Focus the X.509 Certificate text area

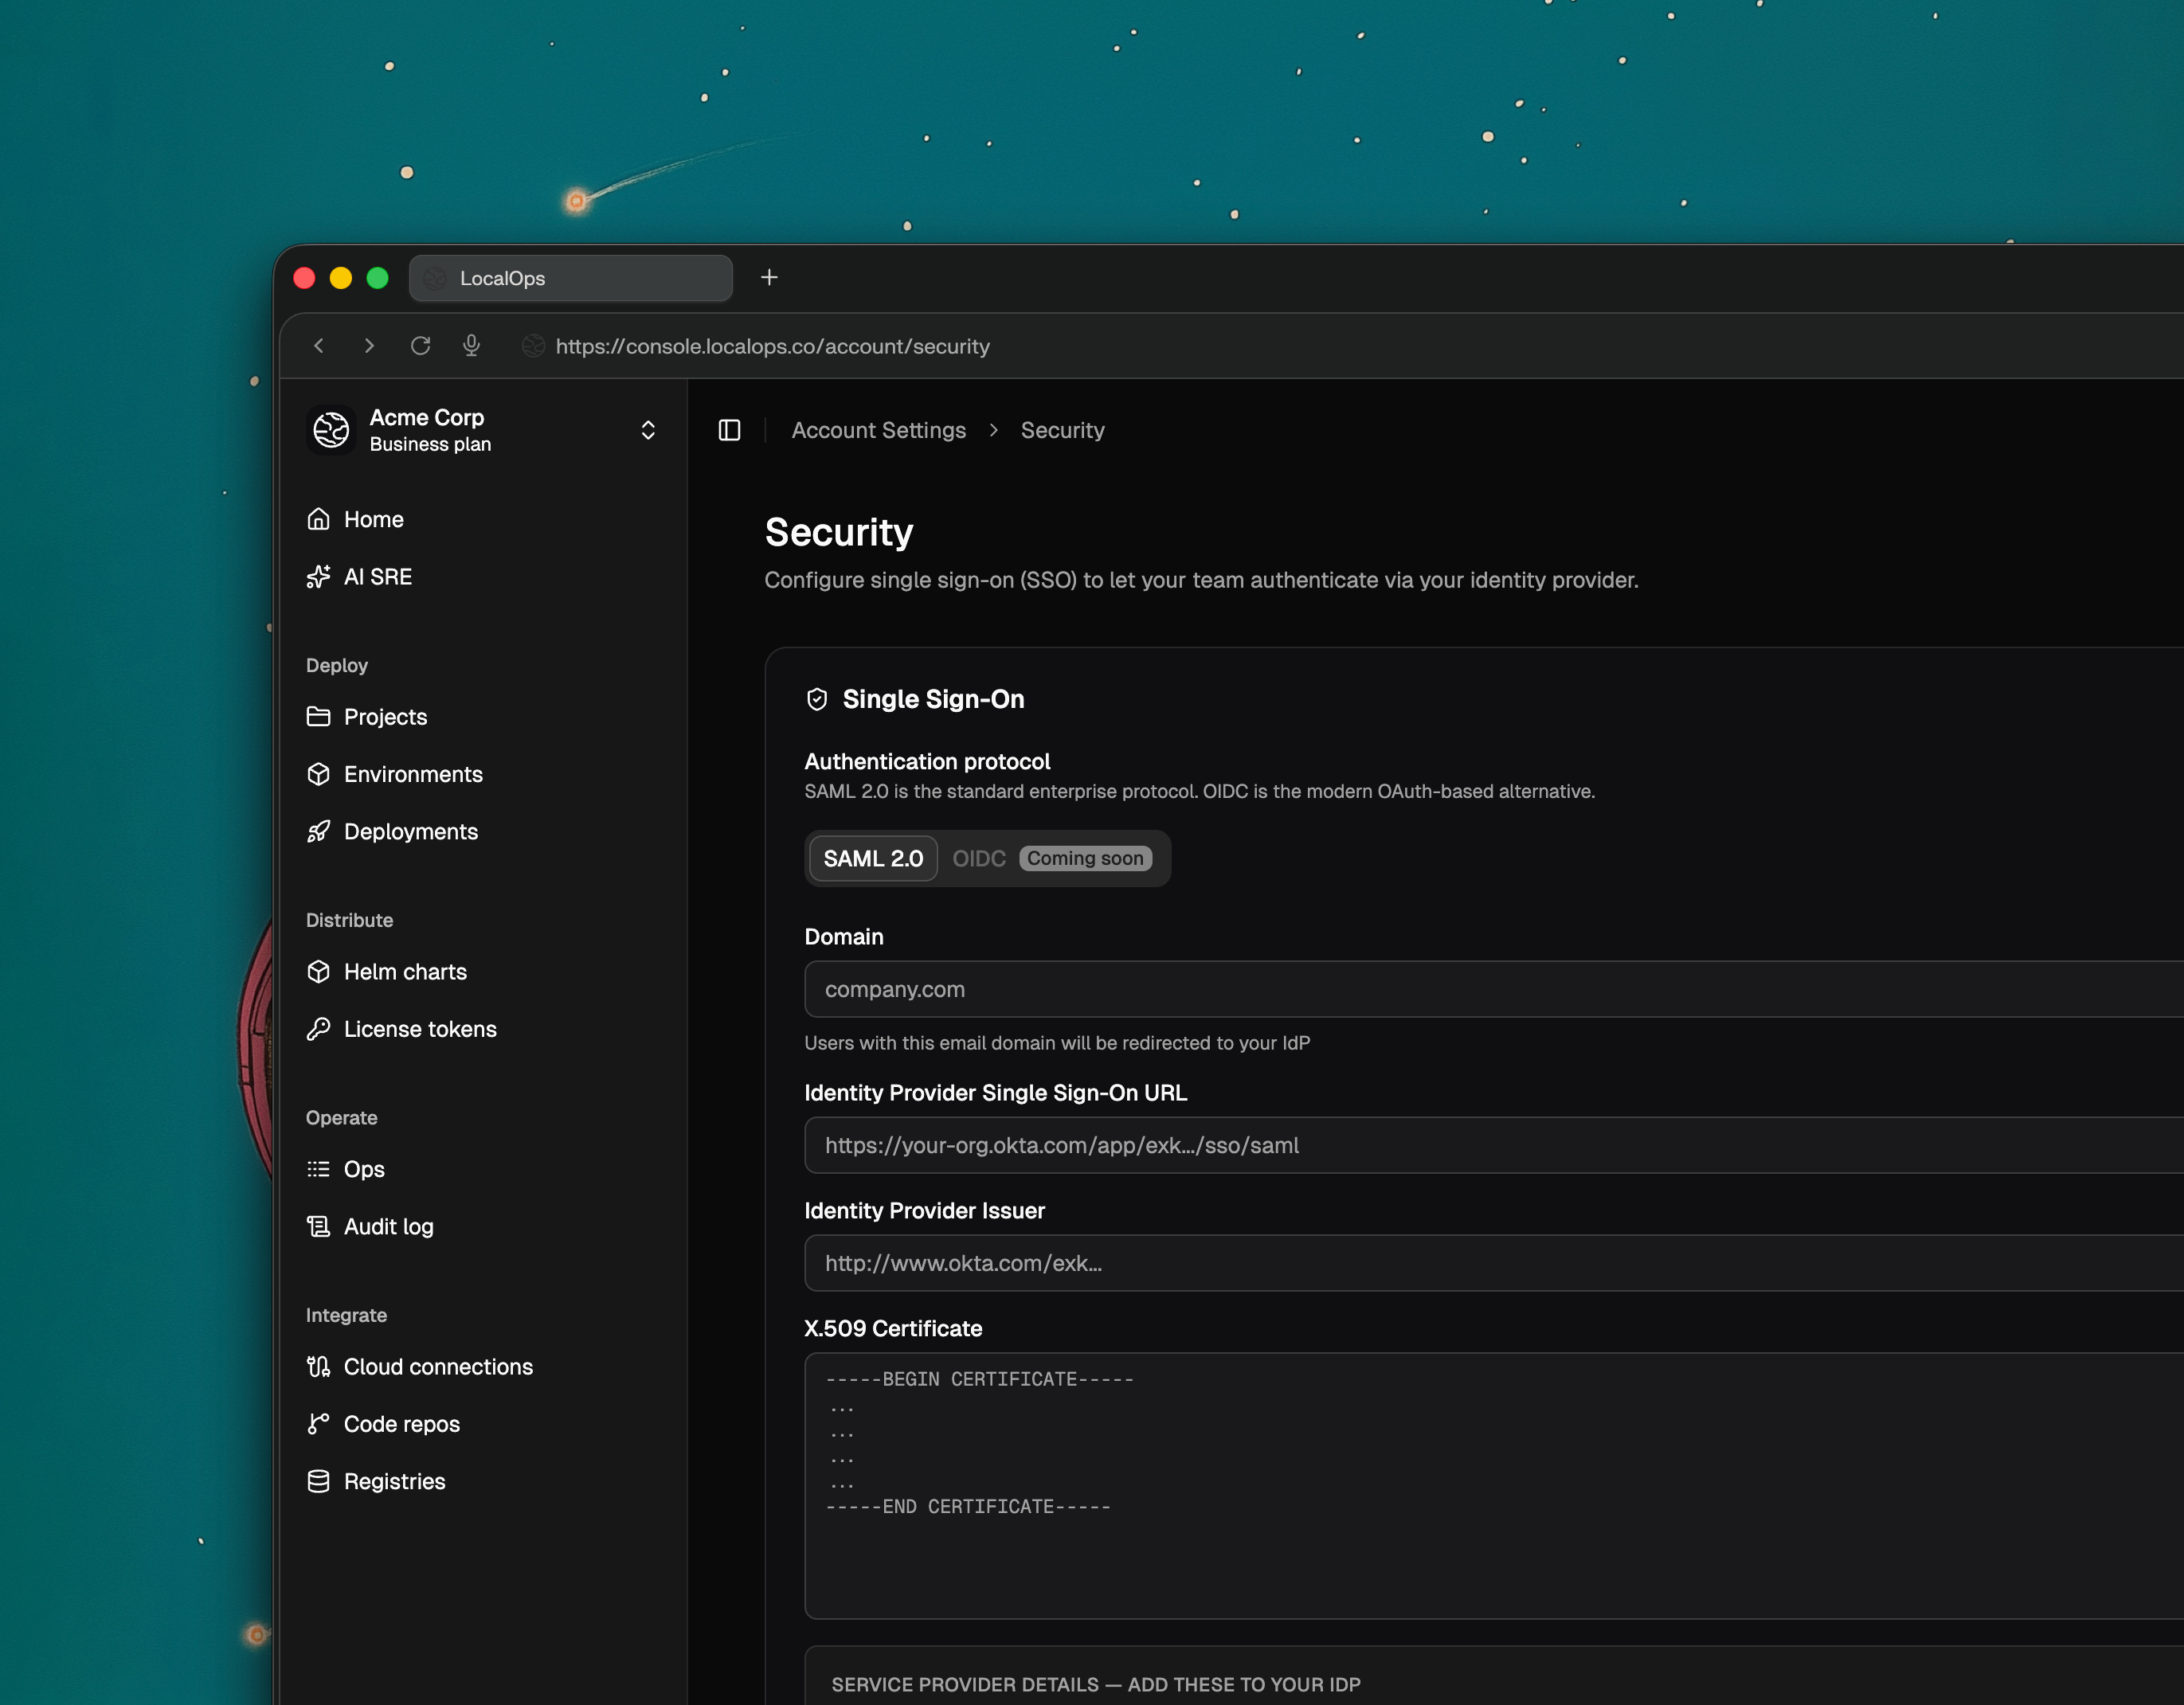pos(1490,1485)
